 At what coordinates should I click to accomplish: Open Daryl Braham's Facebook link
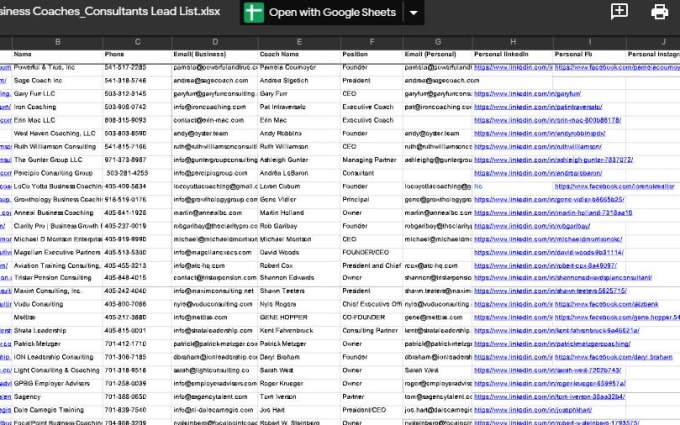coord(614,357)
